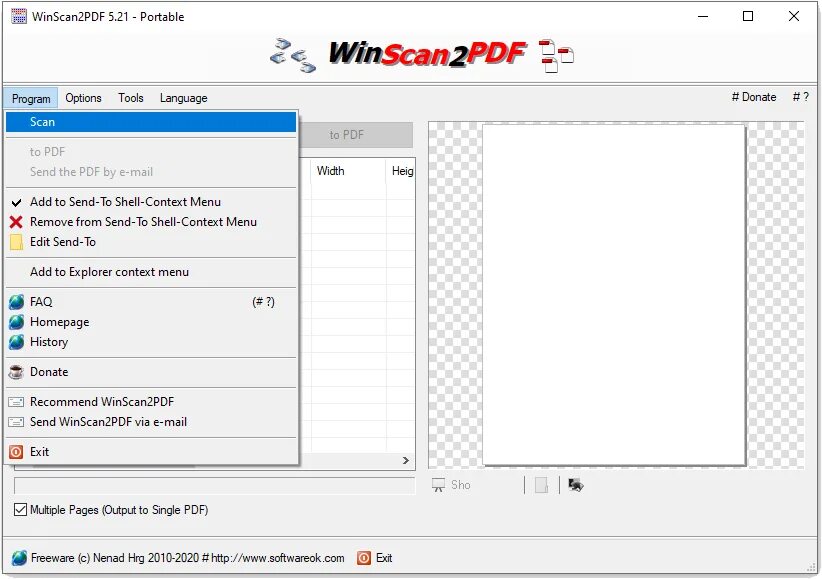The width and height of the screenshot is (822, 579).
Task: Click the yellow Edit Send-To folder icon
Action: pyautogui.click(x=16, y=242)
